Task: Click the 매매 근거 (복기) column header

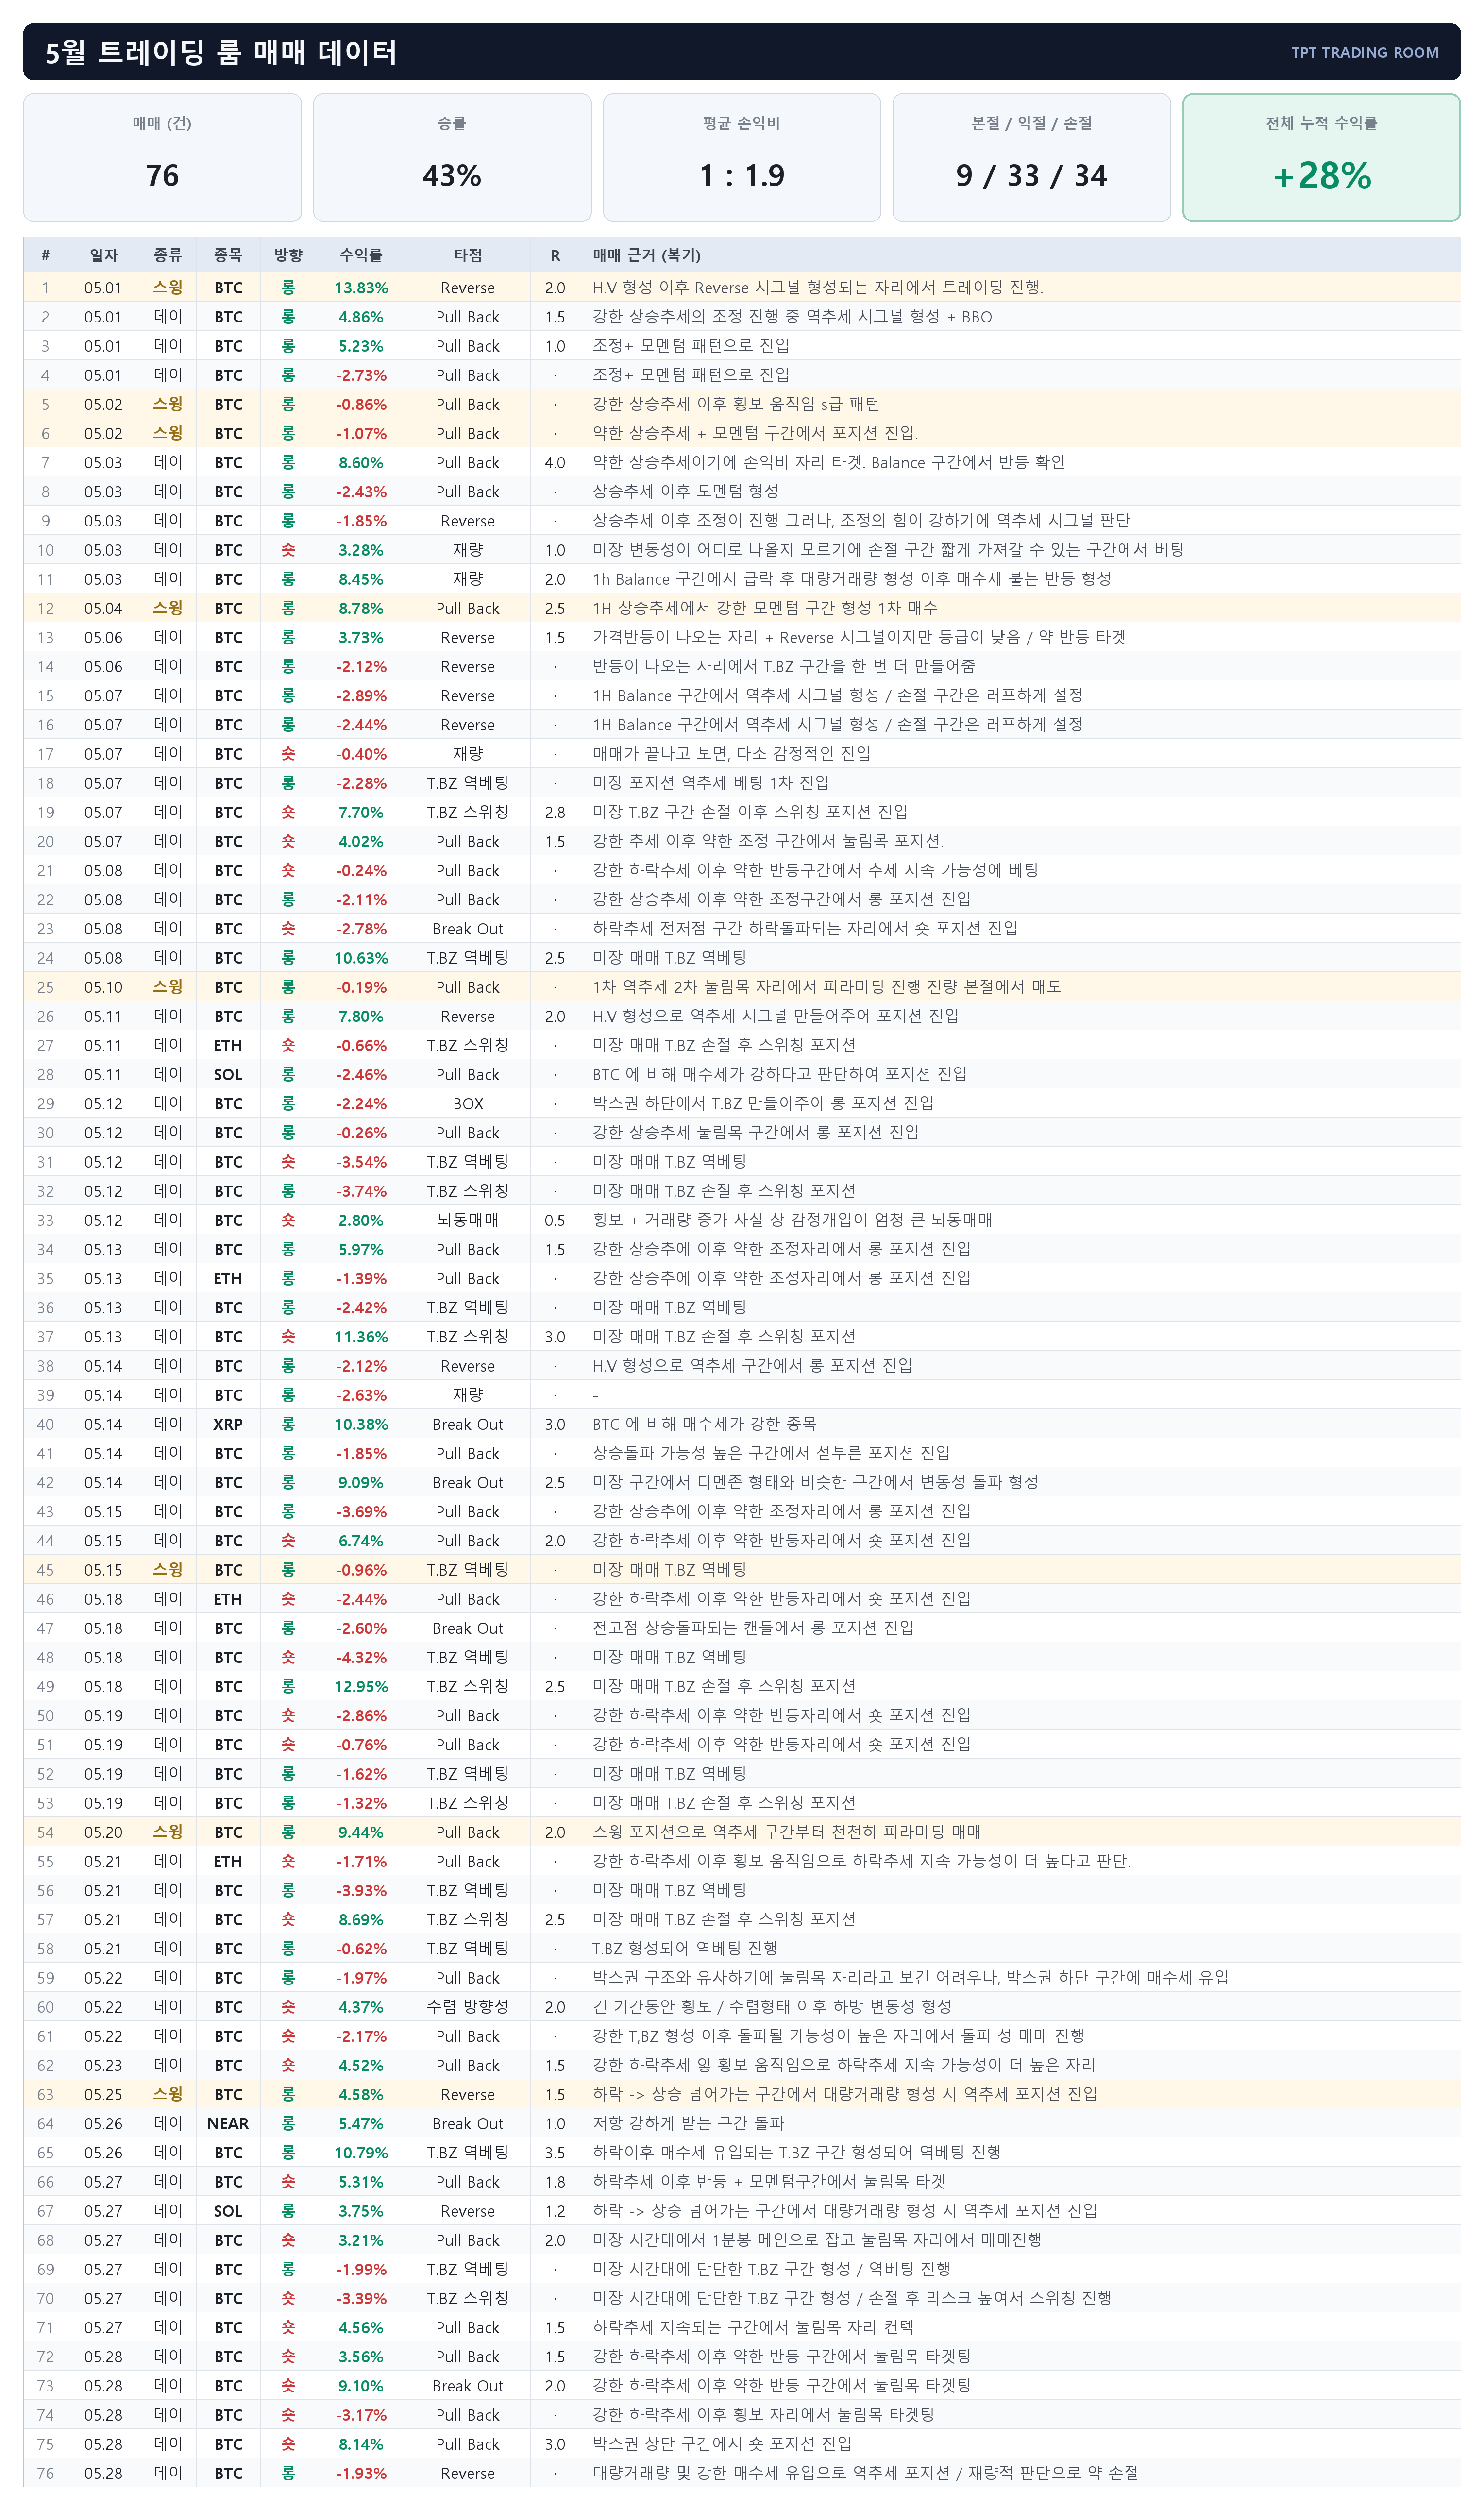Action: (646, 255)
